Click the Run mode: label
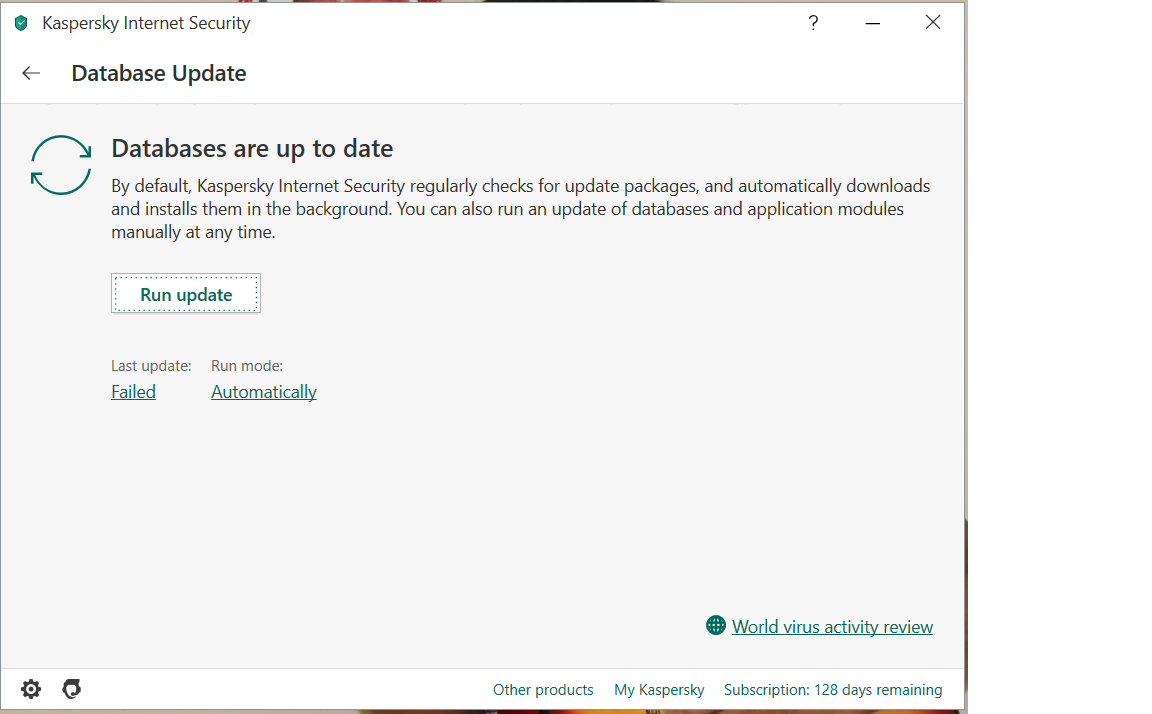1152x714 pixels. coord(247,366)
